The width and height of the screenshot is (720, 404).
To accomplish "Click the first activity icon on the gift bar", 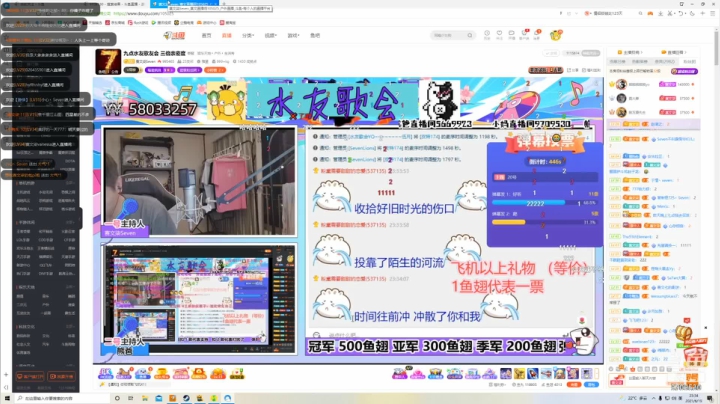I will (106, 373).
